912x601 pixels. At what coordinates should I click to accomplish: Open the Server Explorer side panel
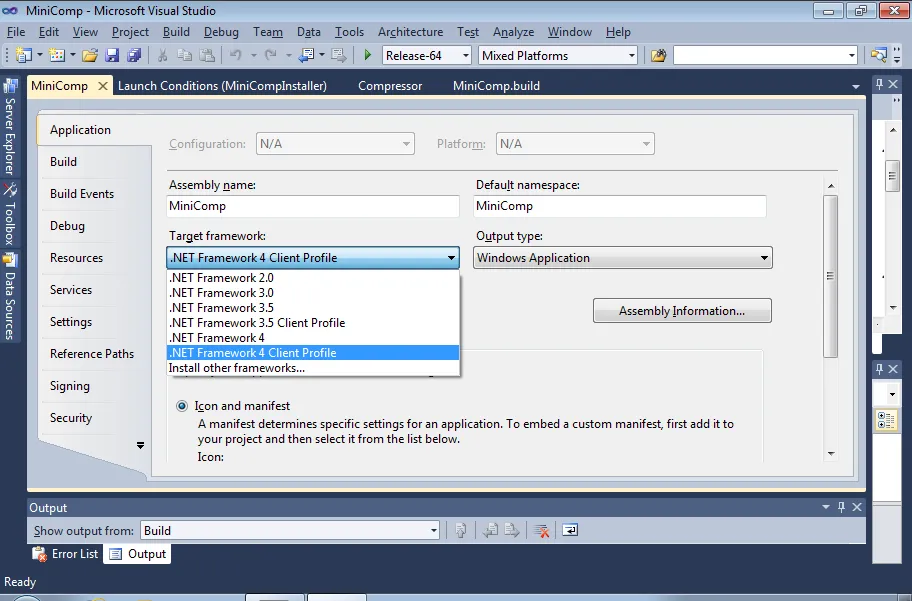[x=10, y=127]
